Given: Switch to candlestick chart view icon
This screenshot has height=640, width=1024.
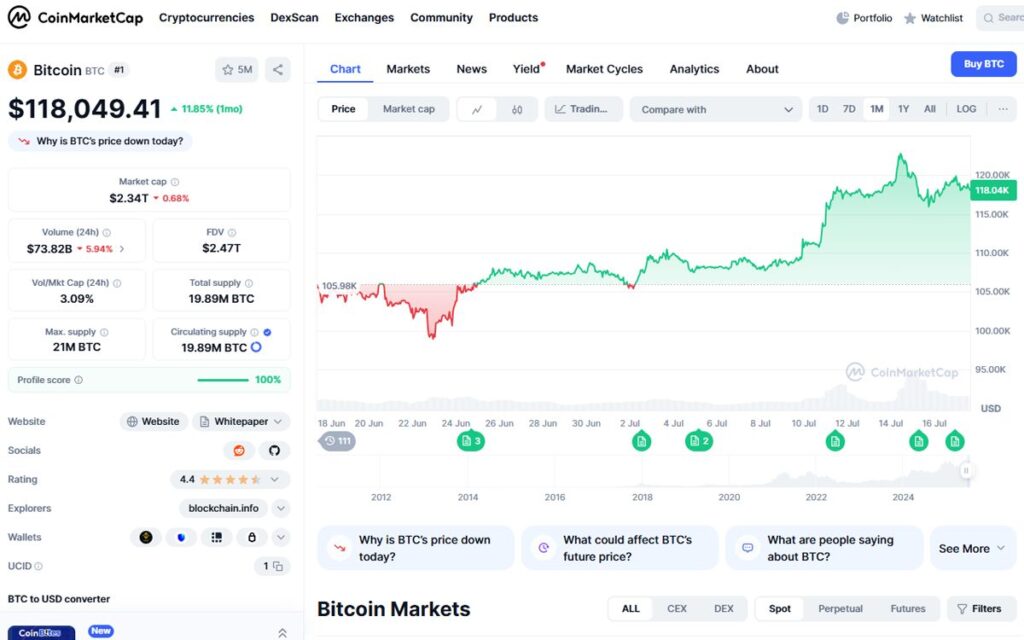Looking at the screenshot, I should (x=517, y=110).
